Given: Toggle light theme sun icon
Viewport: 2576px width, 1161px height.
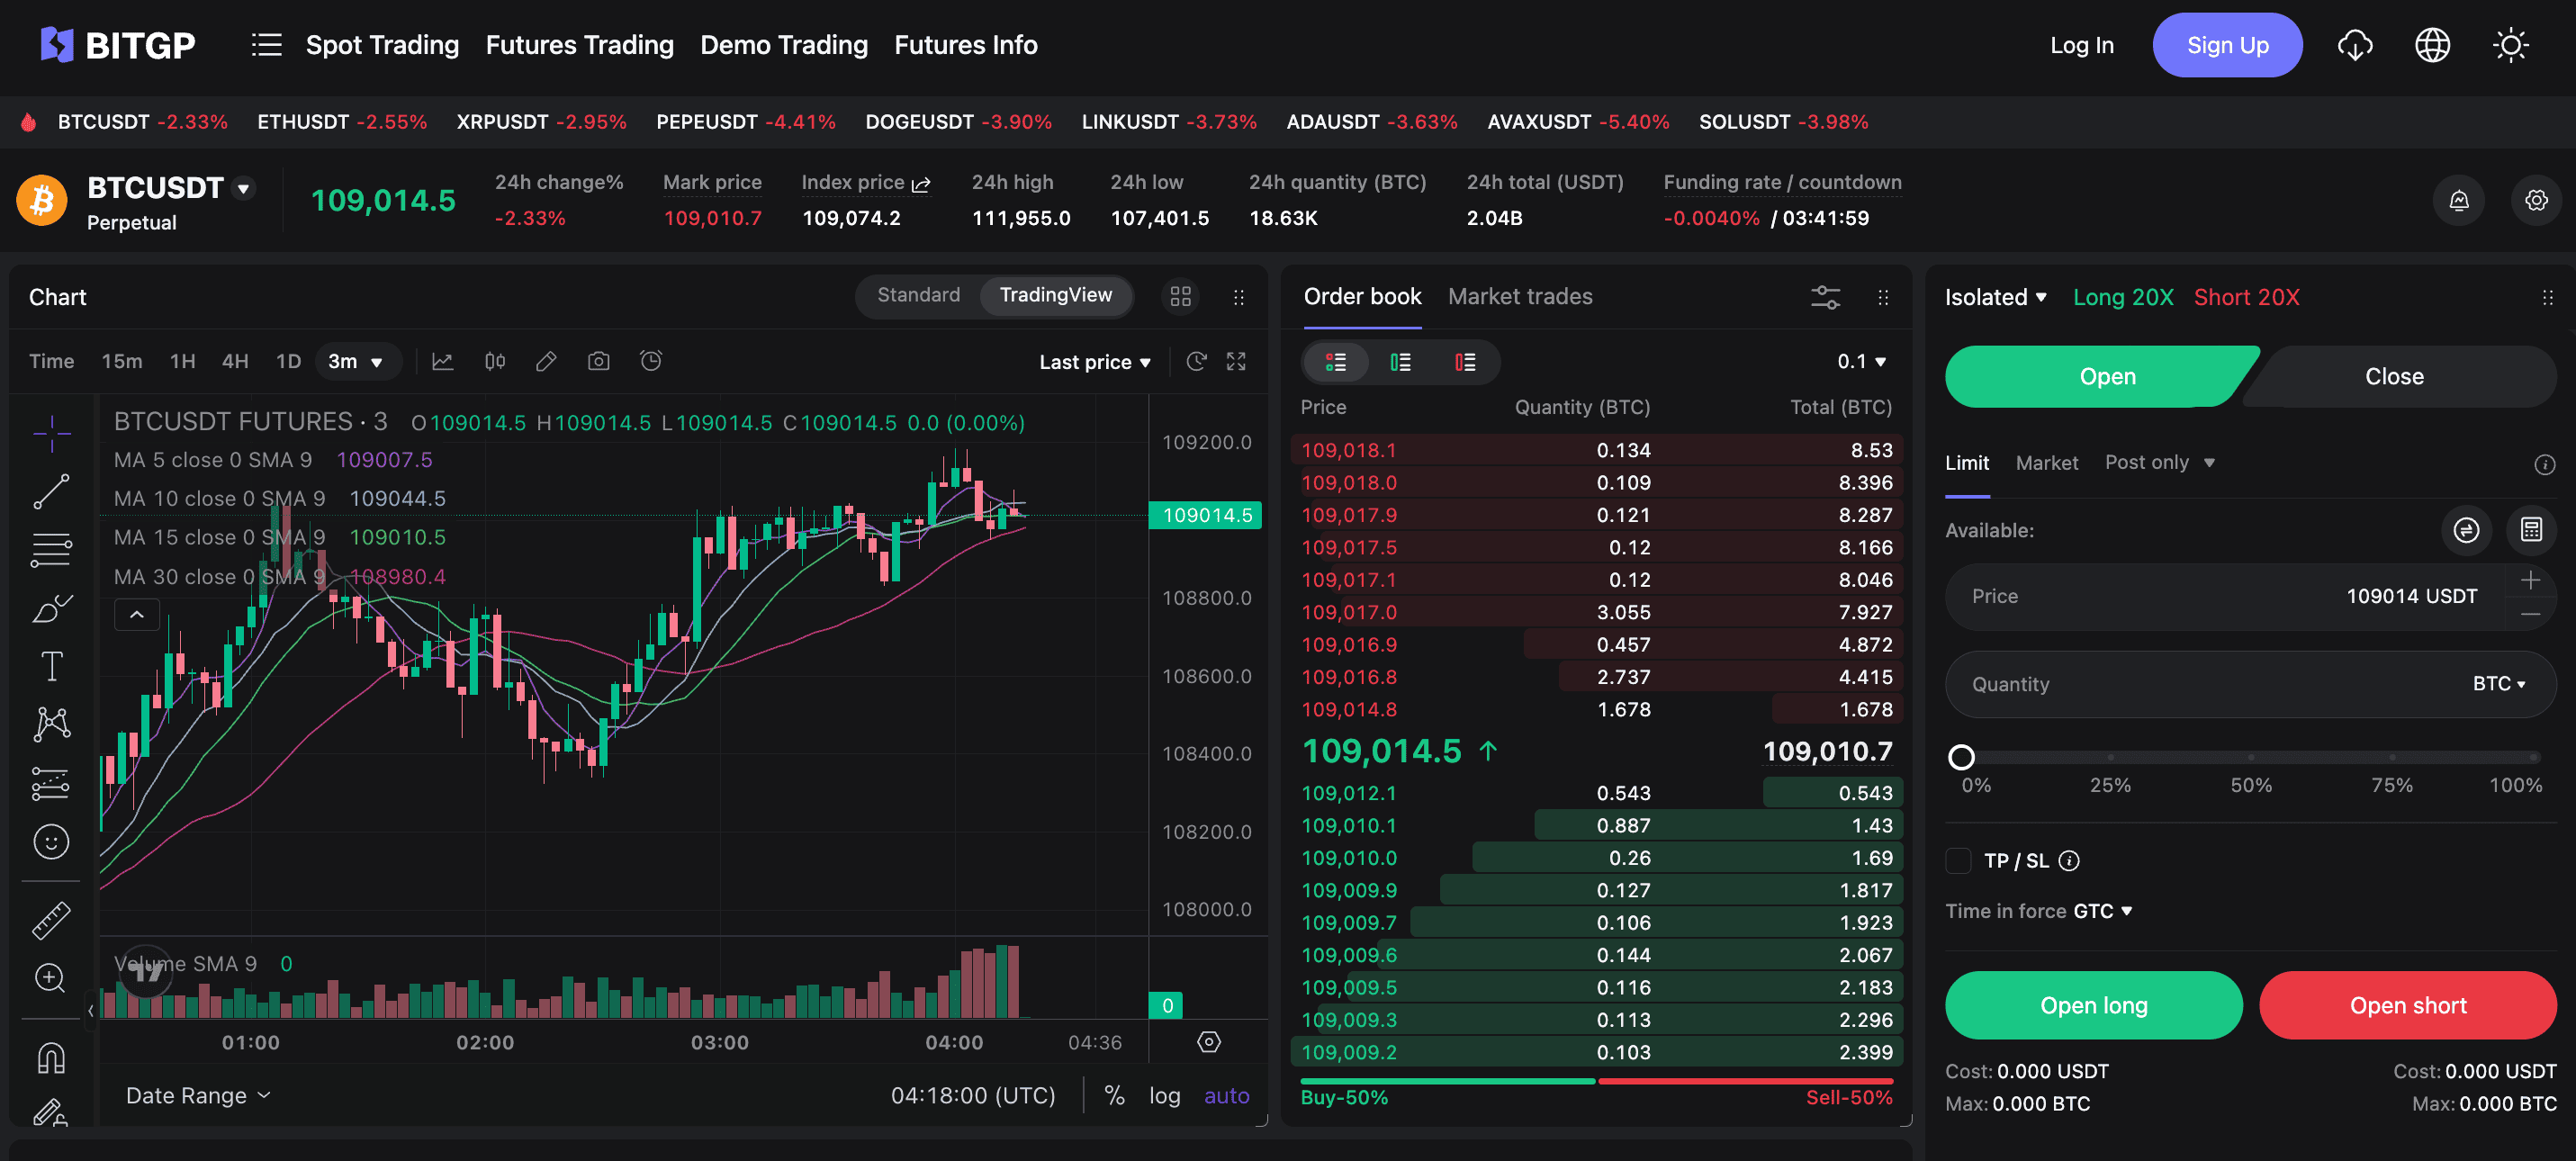Looking at the screenshot, I should point(2509,45).
